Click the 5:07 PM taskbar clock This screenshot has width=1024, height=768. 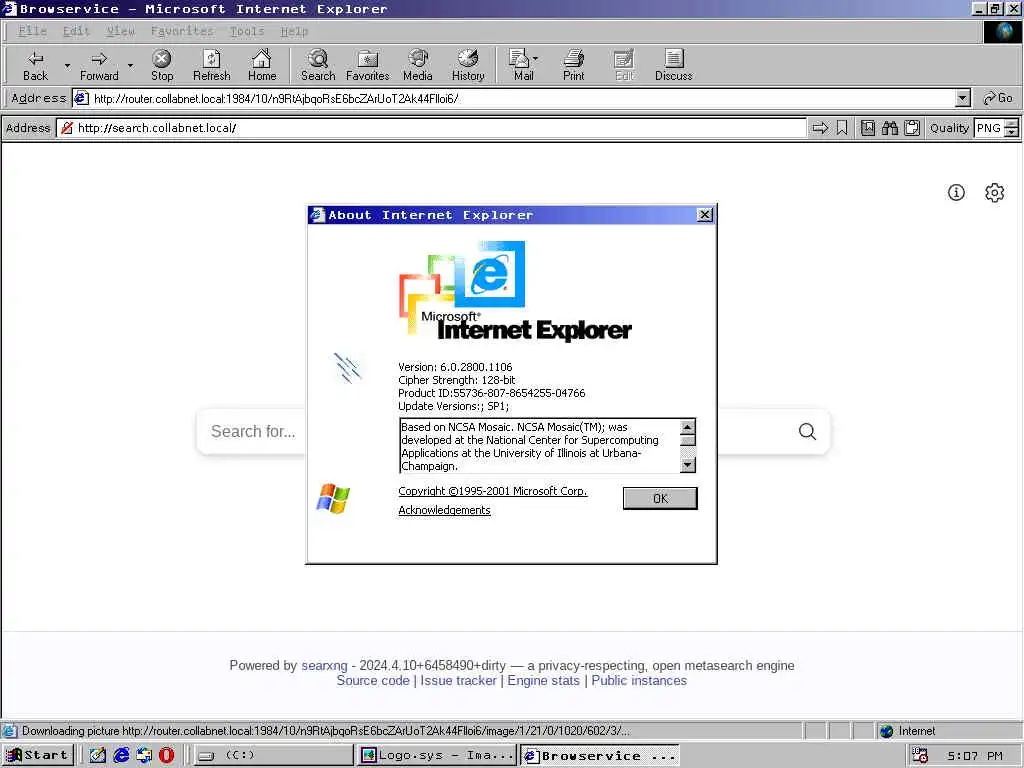(x=974, y=756)
